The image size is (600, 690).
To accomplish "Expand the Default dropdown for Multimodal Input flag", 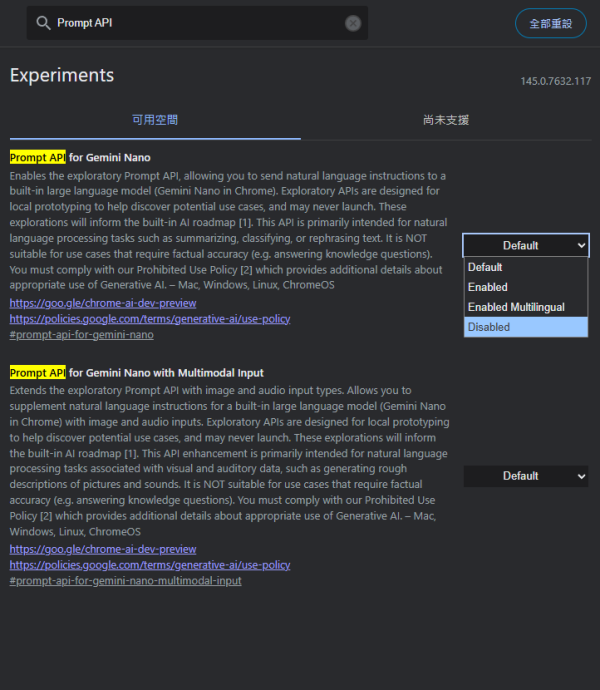I will 526,476.
